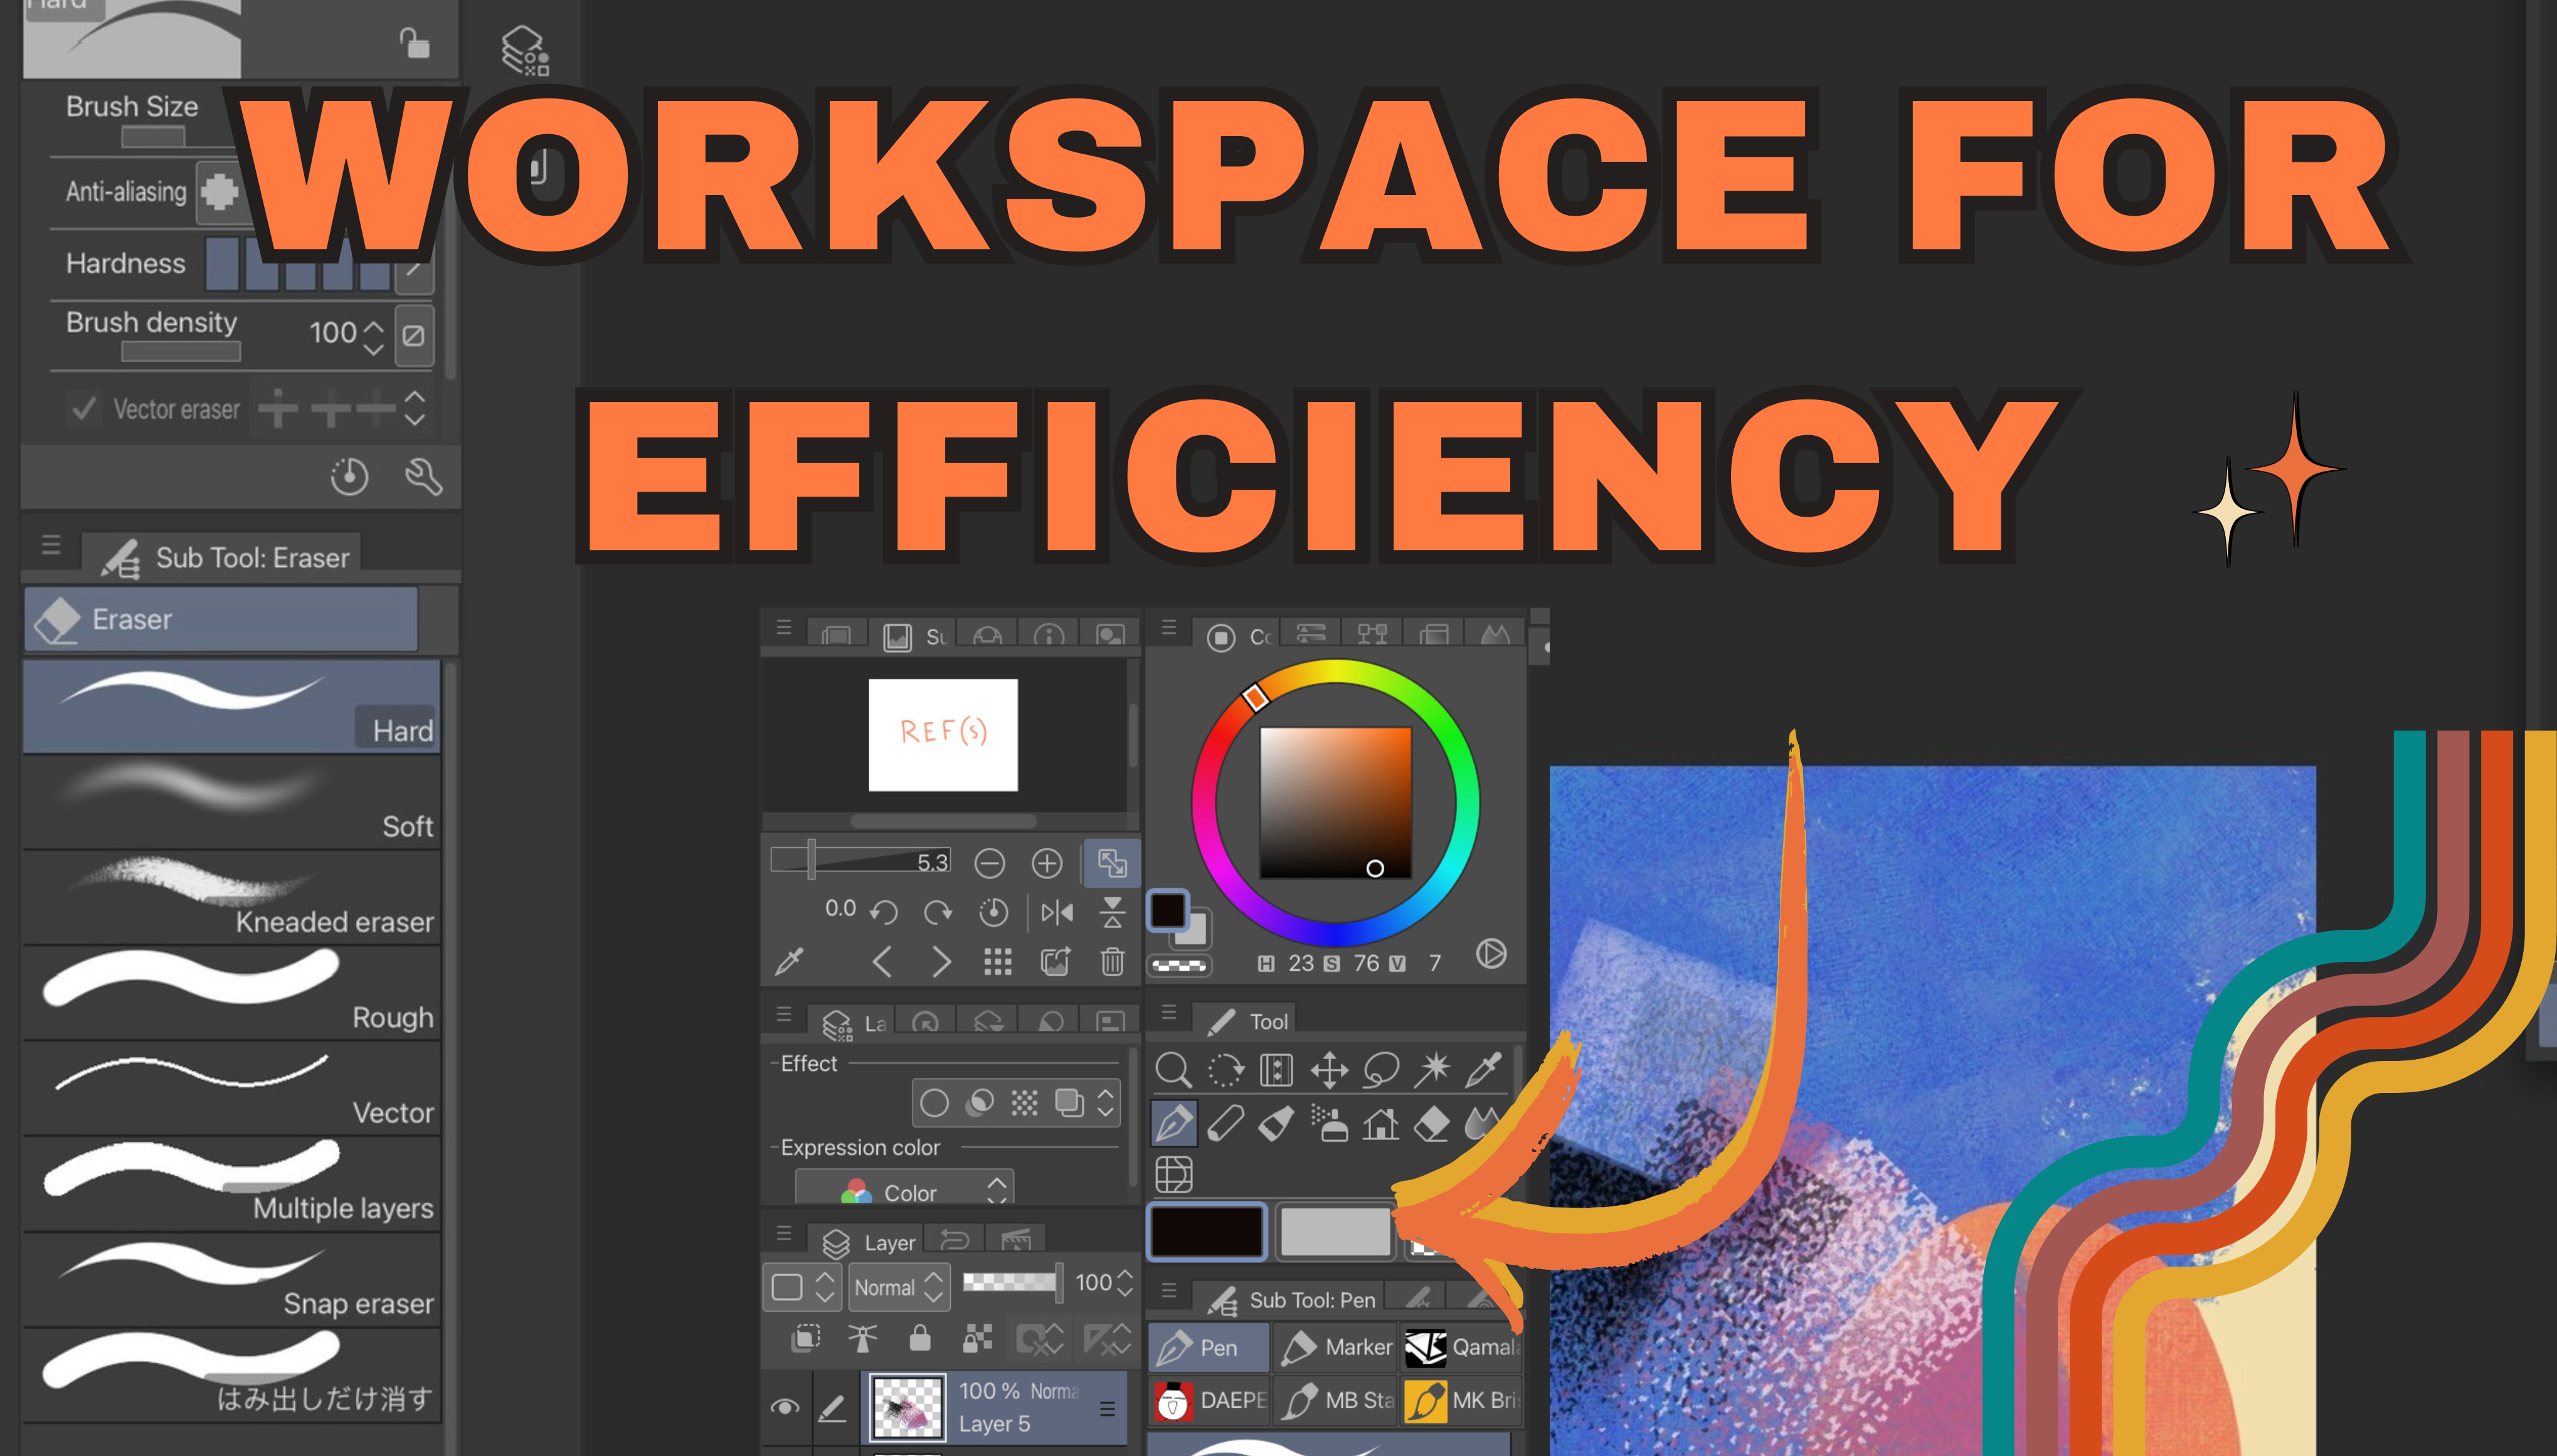Toggle the Vector eraser checkbox

tap(85, 408)
